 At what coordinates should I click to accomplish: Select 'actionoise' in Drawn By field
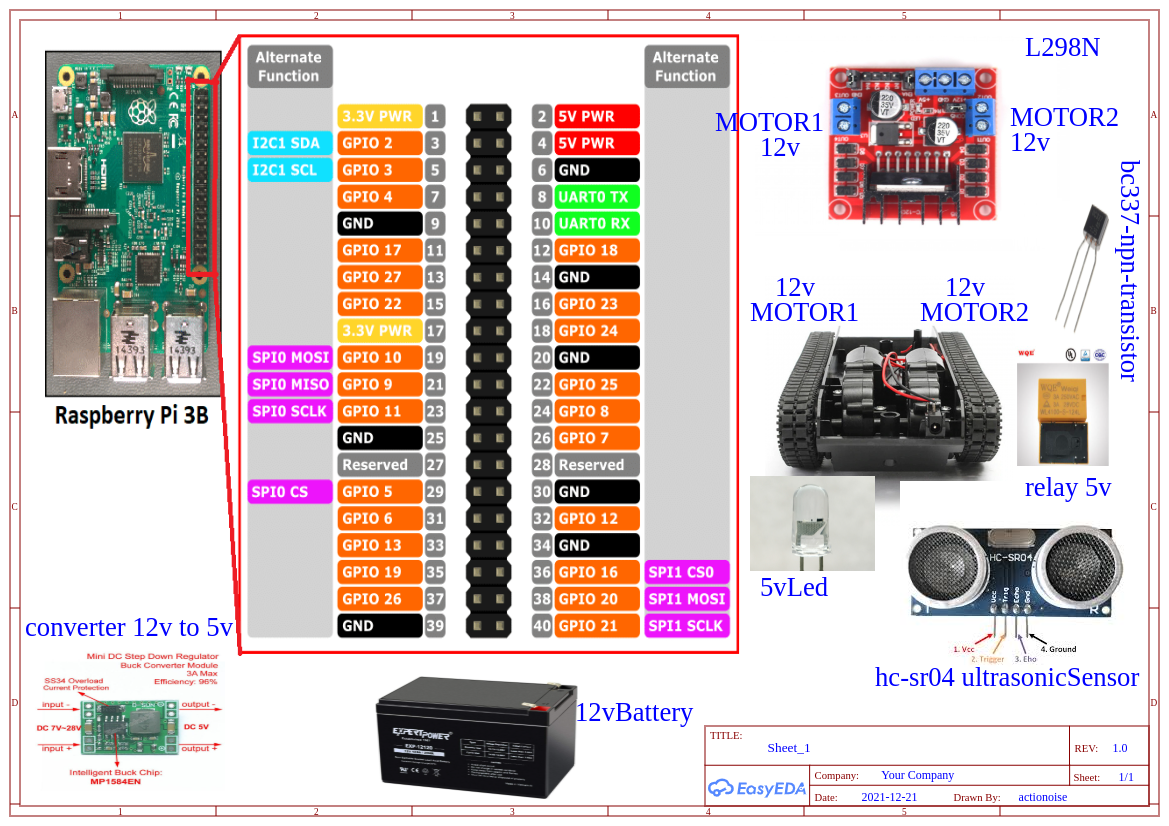(1043, 797)
